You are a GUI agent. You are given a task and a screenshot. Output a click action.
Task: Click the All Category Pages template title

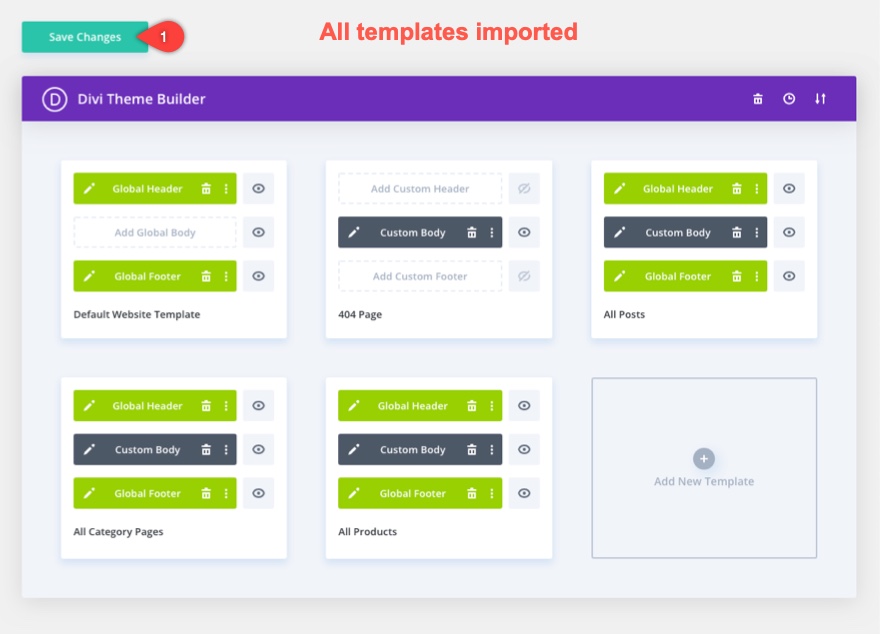tap(118, 532)
